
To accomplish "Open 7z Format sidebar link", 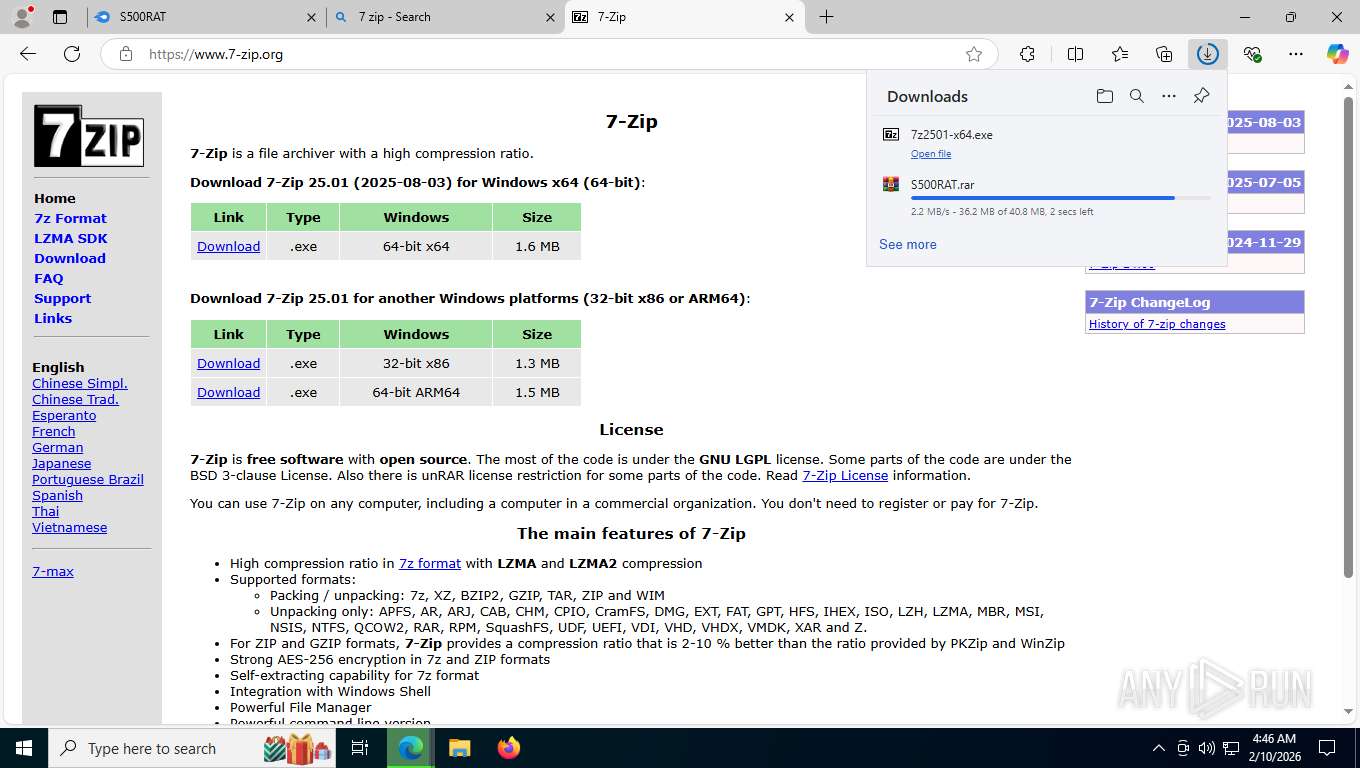I will [x=70, y=218].
